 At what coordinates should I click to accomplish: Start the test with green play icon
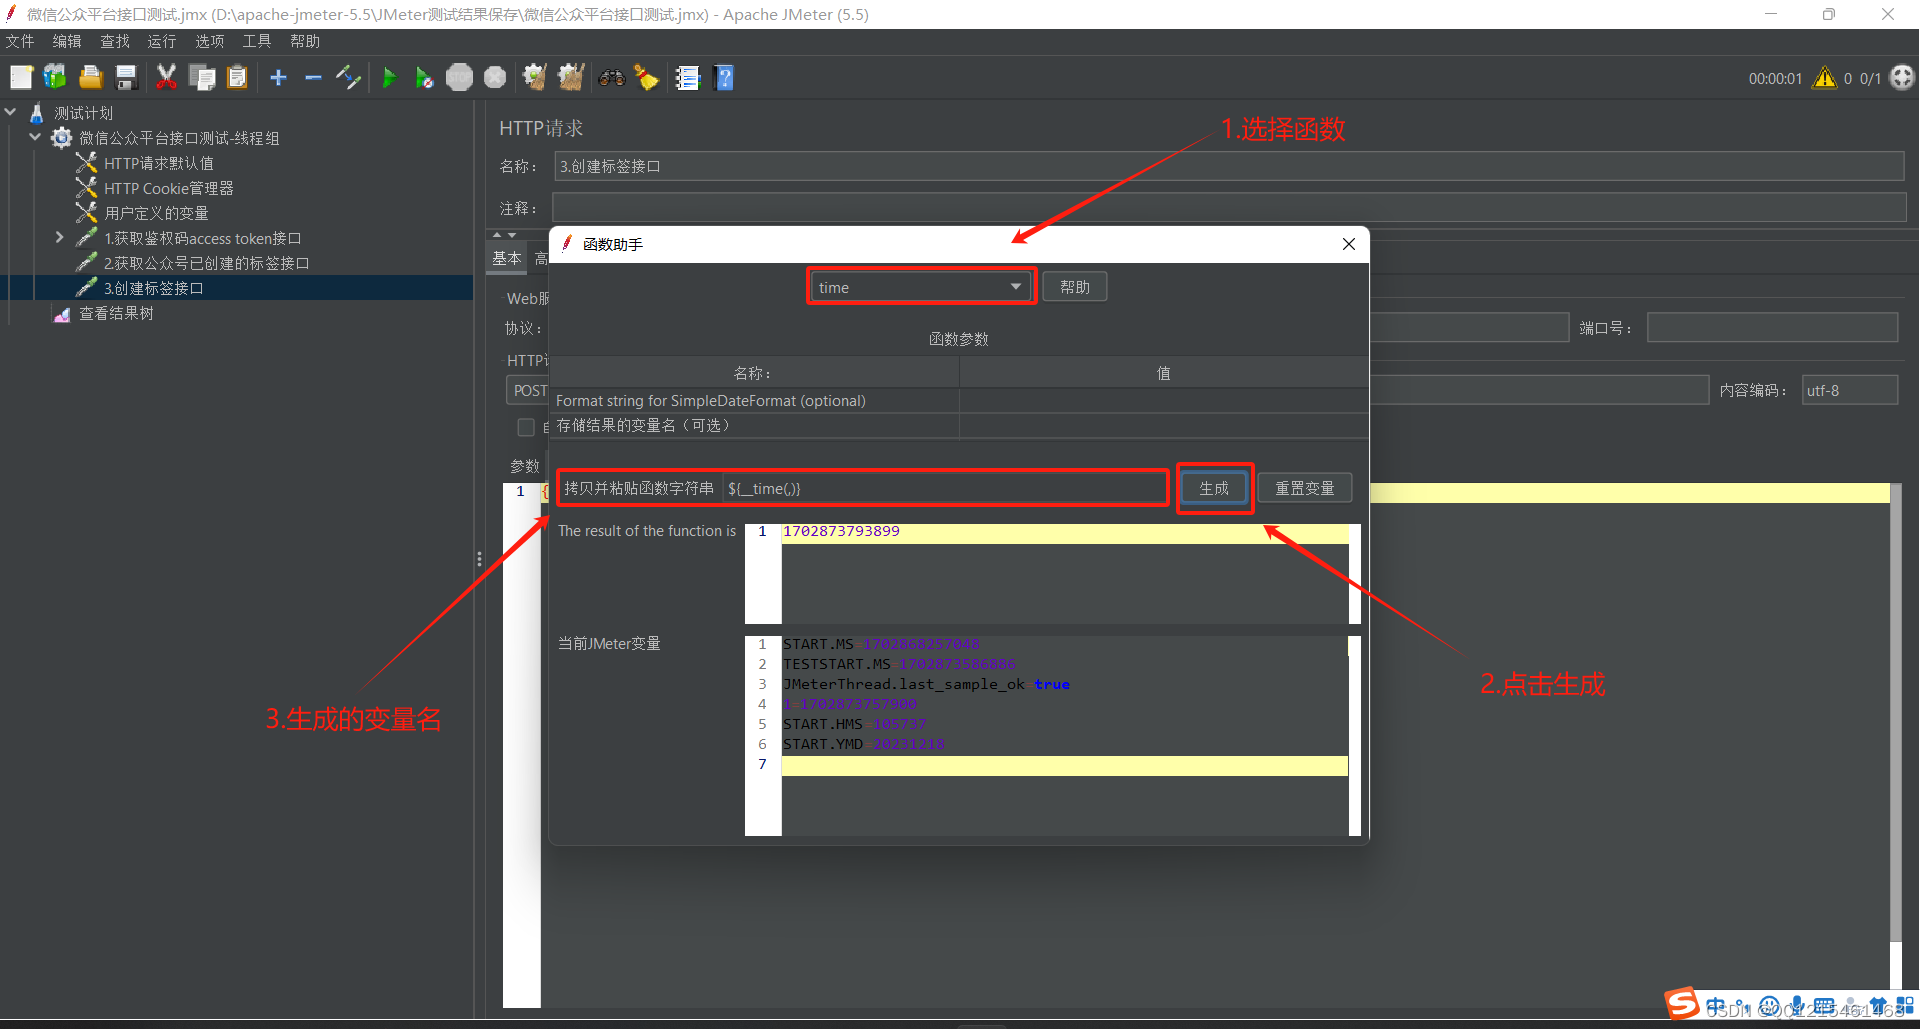coord(389,77)
